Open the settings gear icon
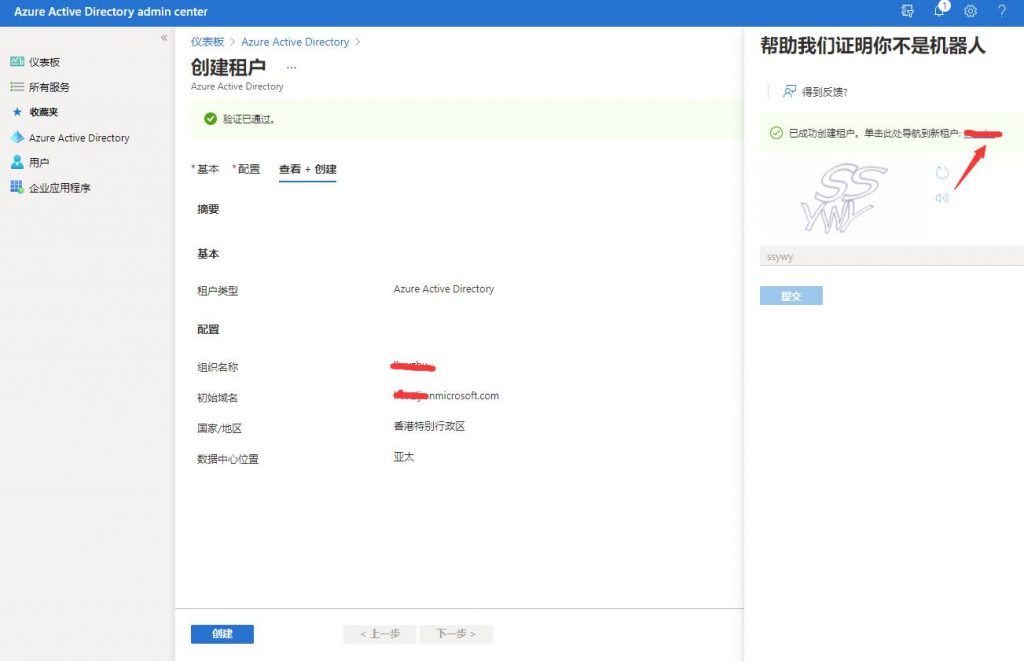Screen dimensions: 1024x661 (x=970, y=11)
